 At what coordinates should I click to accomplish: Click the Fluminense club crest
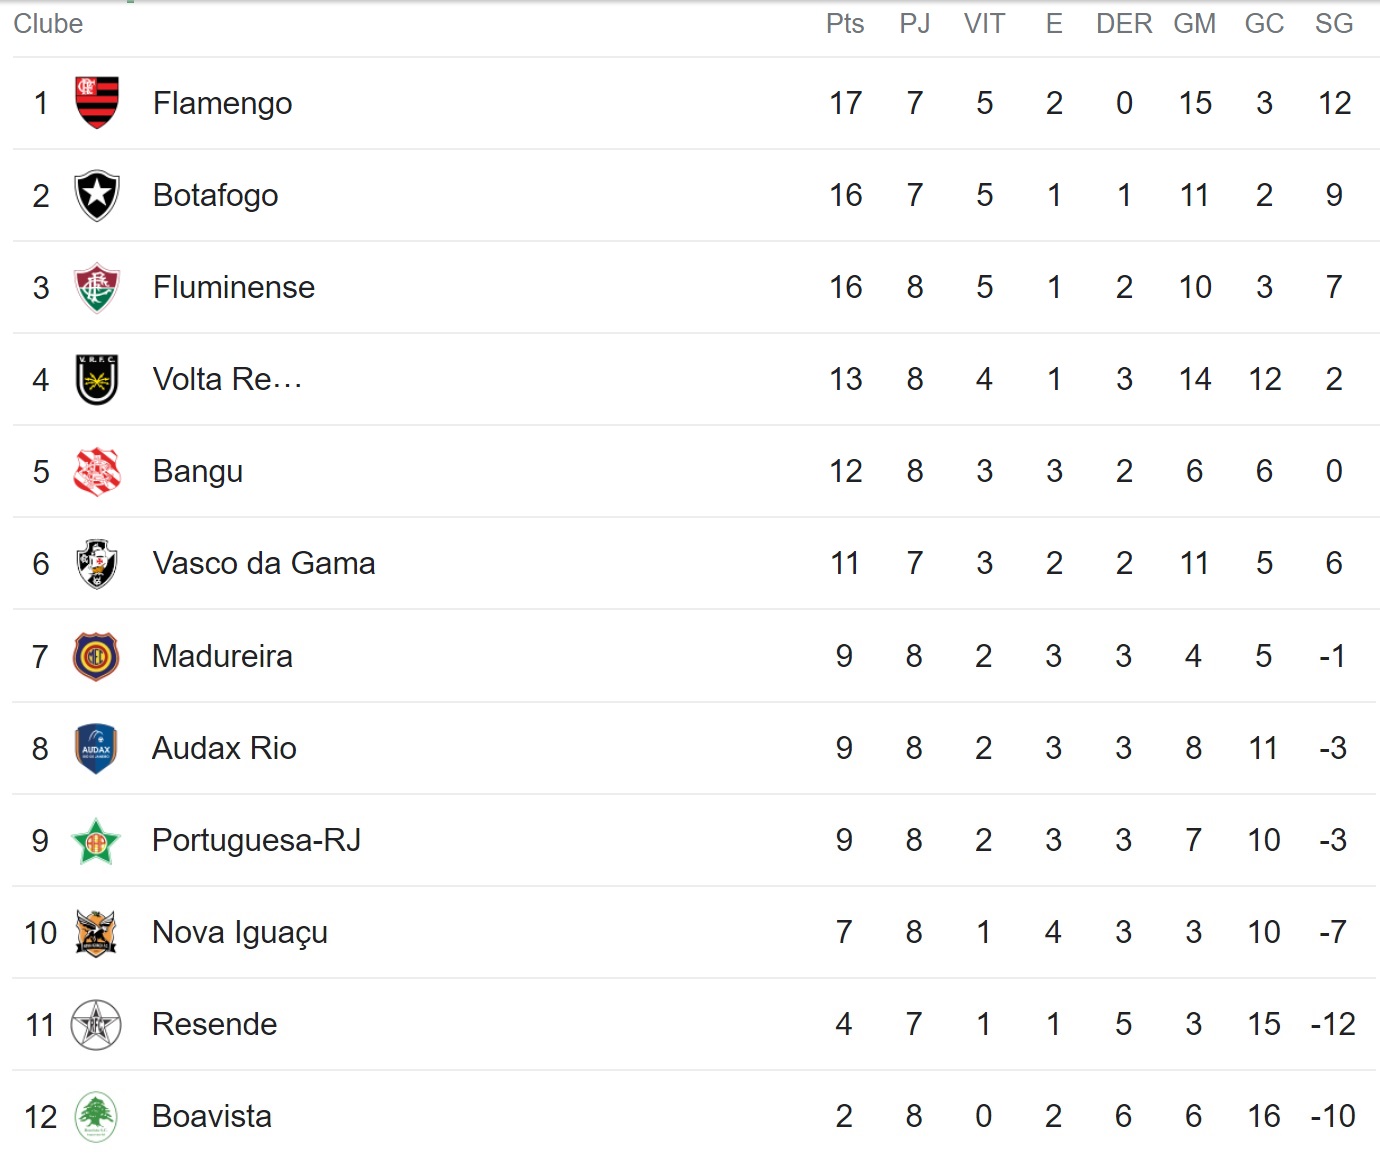click(x=97, y=288)
